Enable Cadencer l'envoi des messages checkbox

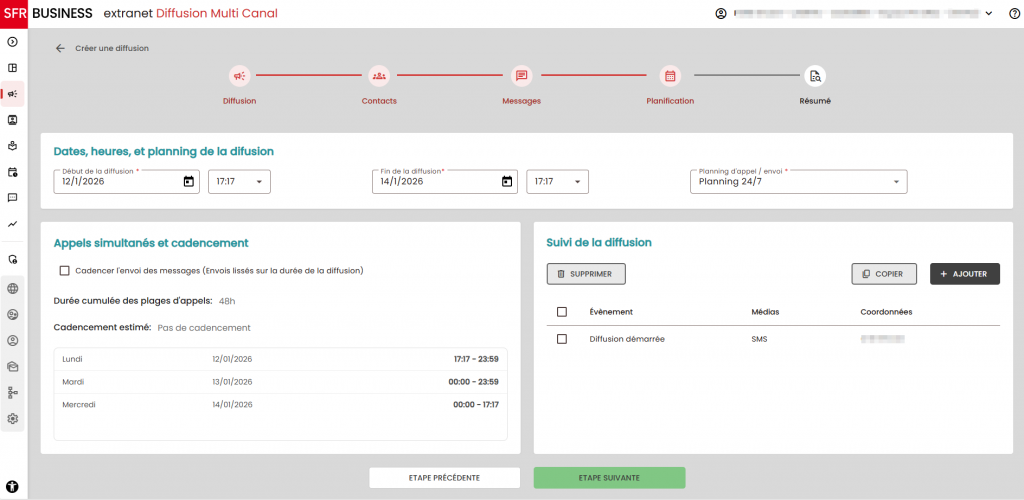pos(65,270)
